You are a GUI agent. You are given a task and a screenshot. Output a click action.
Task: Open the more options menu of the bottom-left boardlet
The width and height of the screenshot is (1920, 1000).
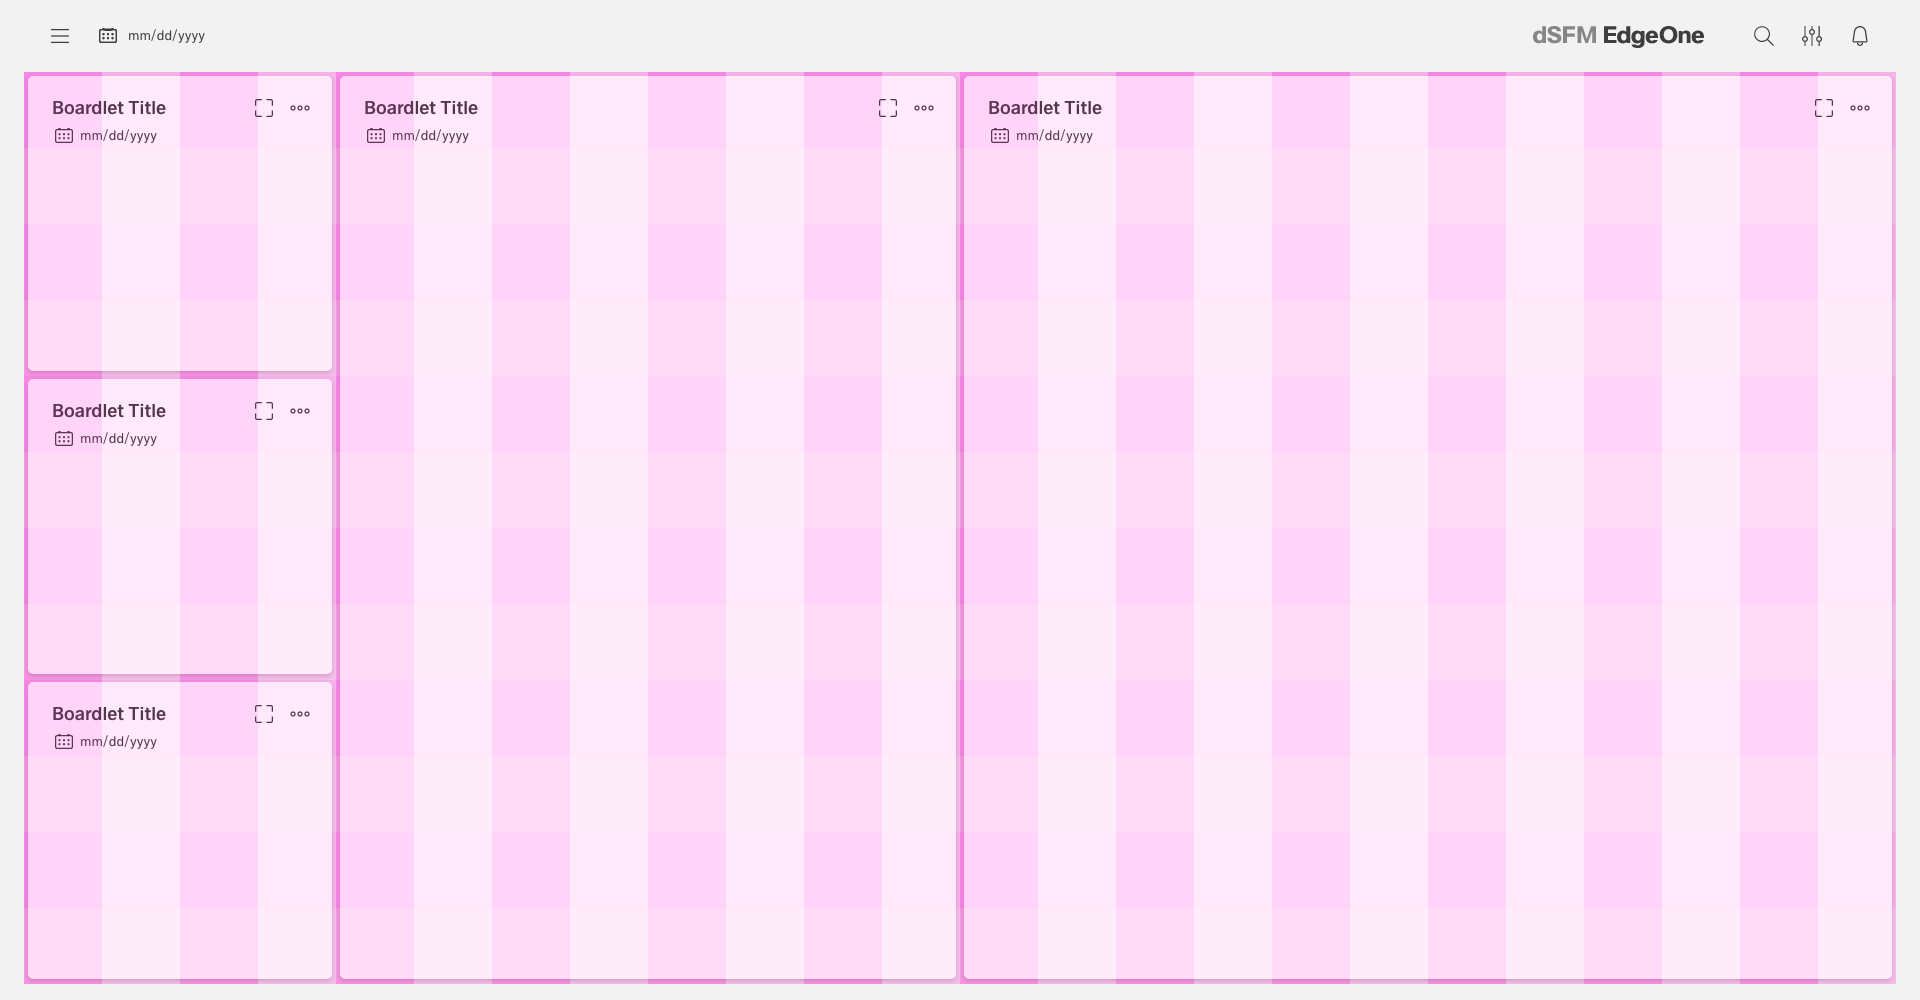pos(300,714)
